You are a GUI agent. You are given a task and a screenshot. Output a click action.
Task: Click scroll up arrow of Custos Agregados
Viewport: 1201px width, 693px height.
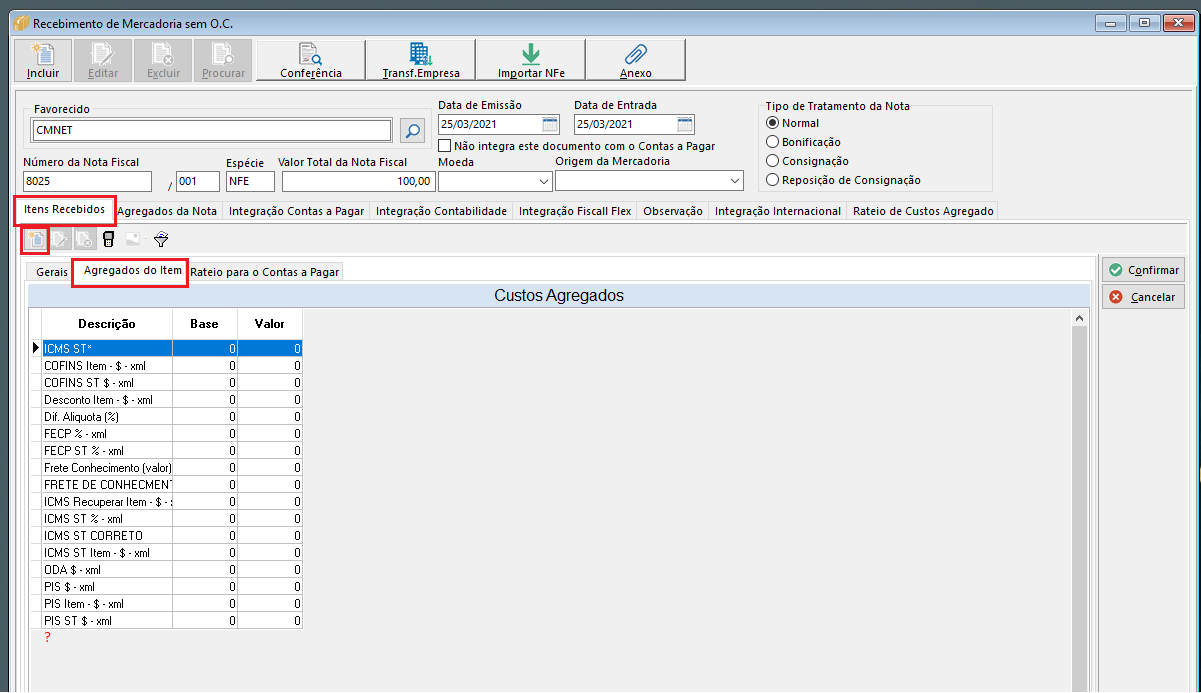1079,318
